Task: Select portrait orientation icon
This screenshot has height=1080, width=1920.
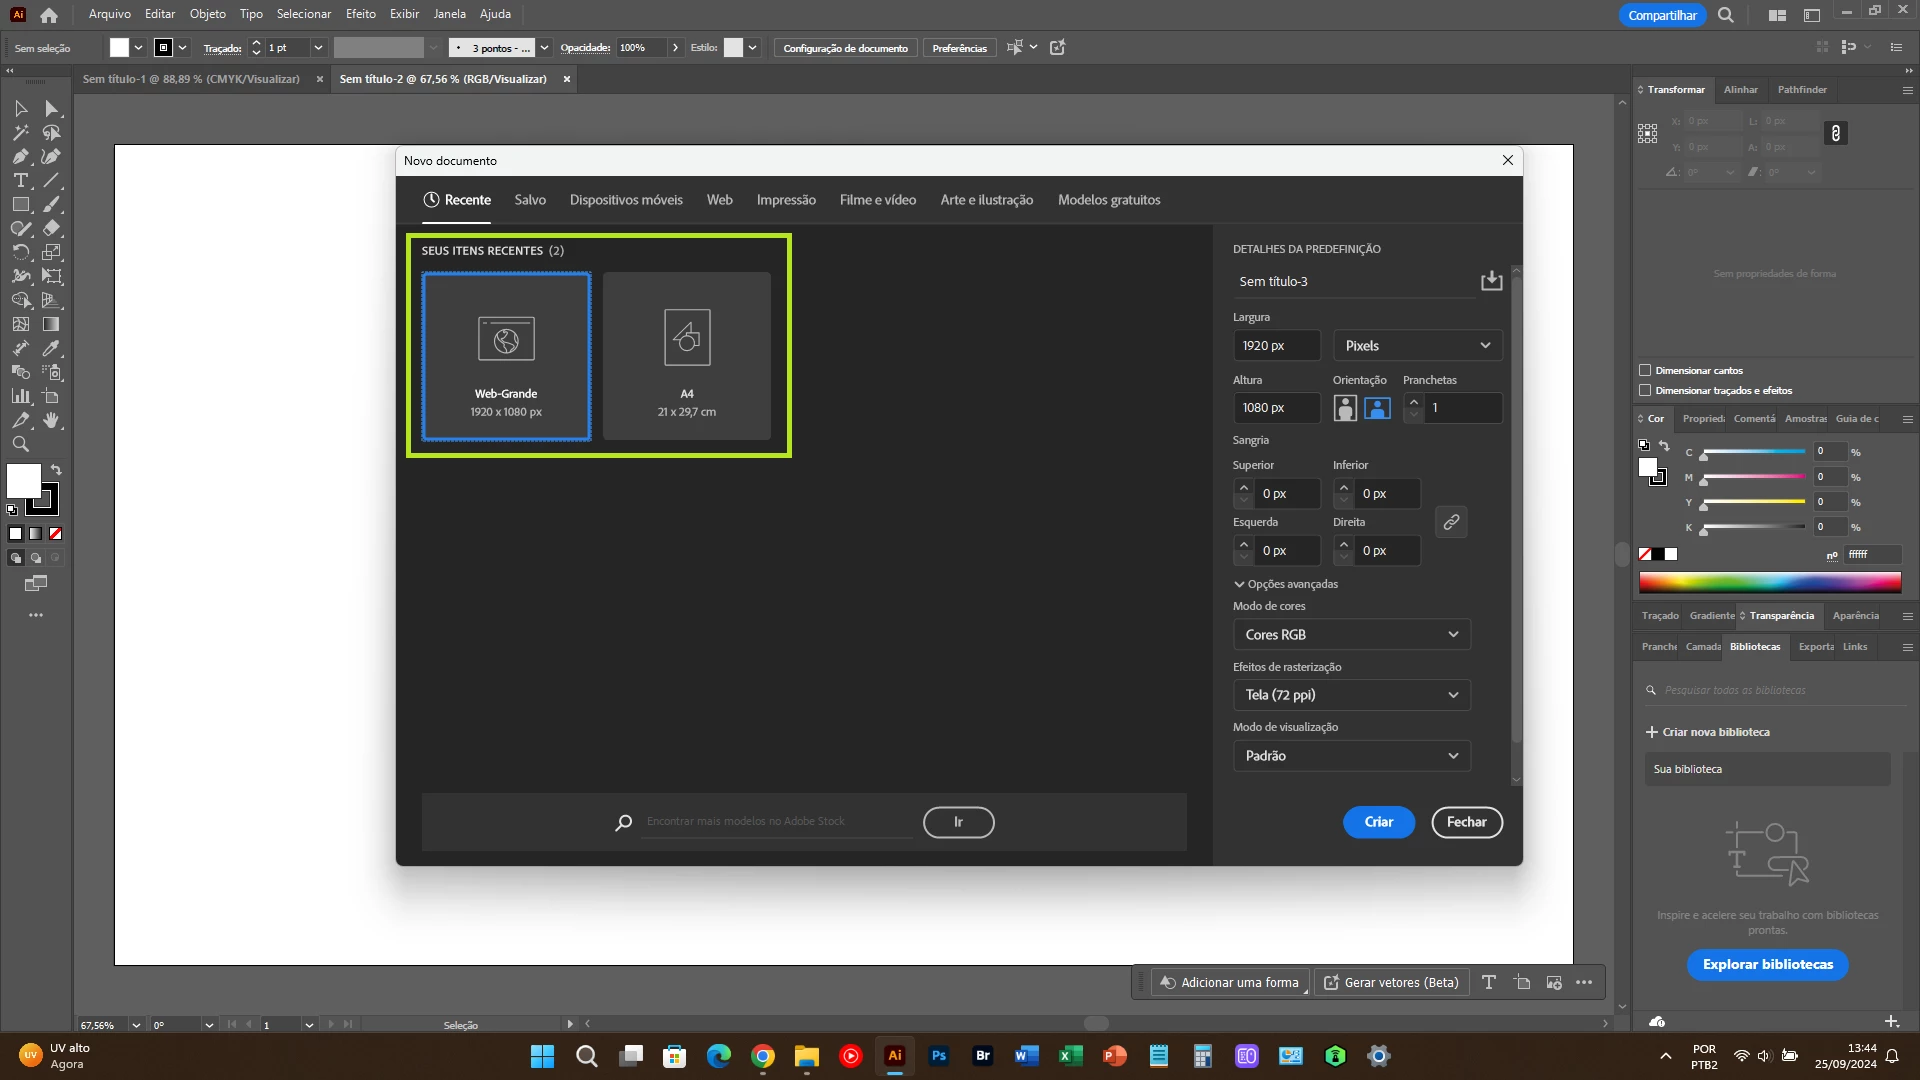Action: (1345, 408)
